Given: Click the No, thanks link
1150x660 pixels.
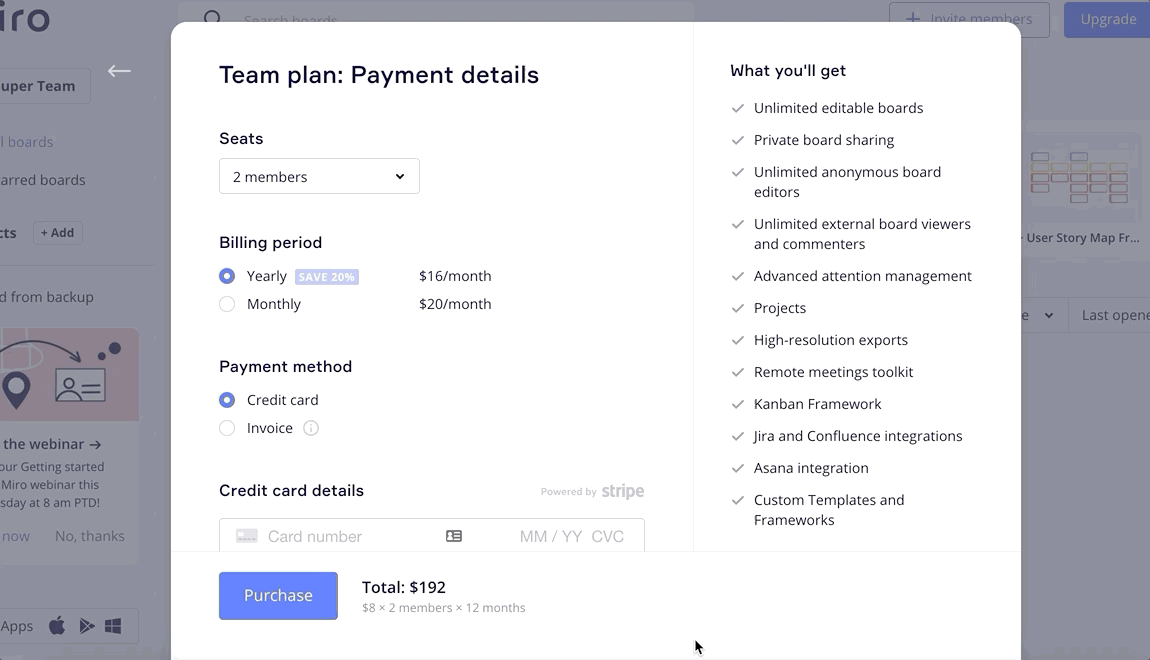Looking at the screenshot, I should click(90, 536).
